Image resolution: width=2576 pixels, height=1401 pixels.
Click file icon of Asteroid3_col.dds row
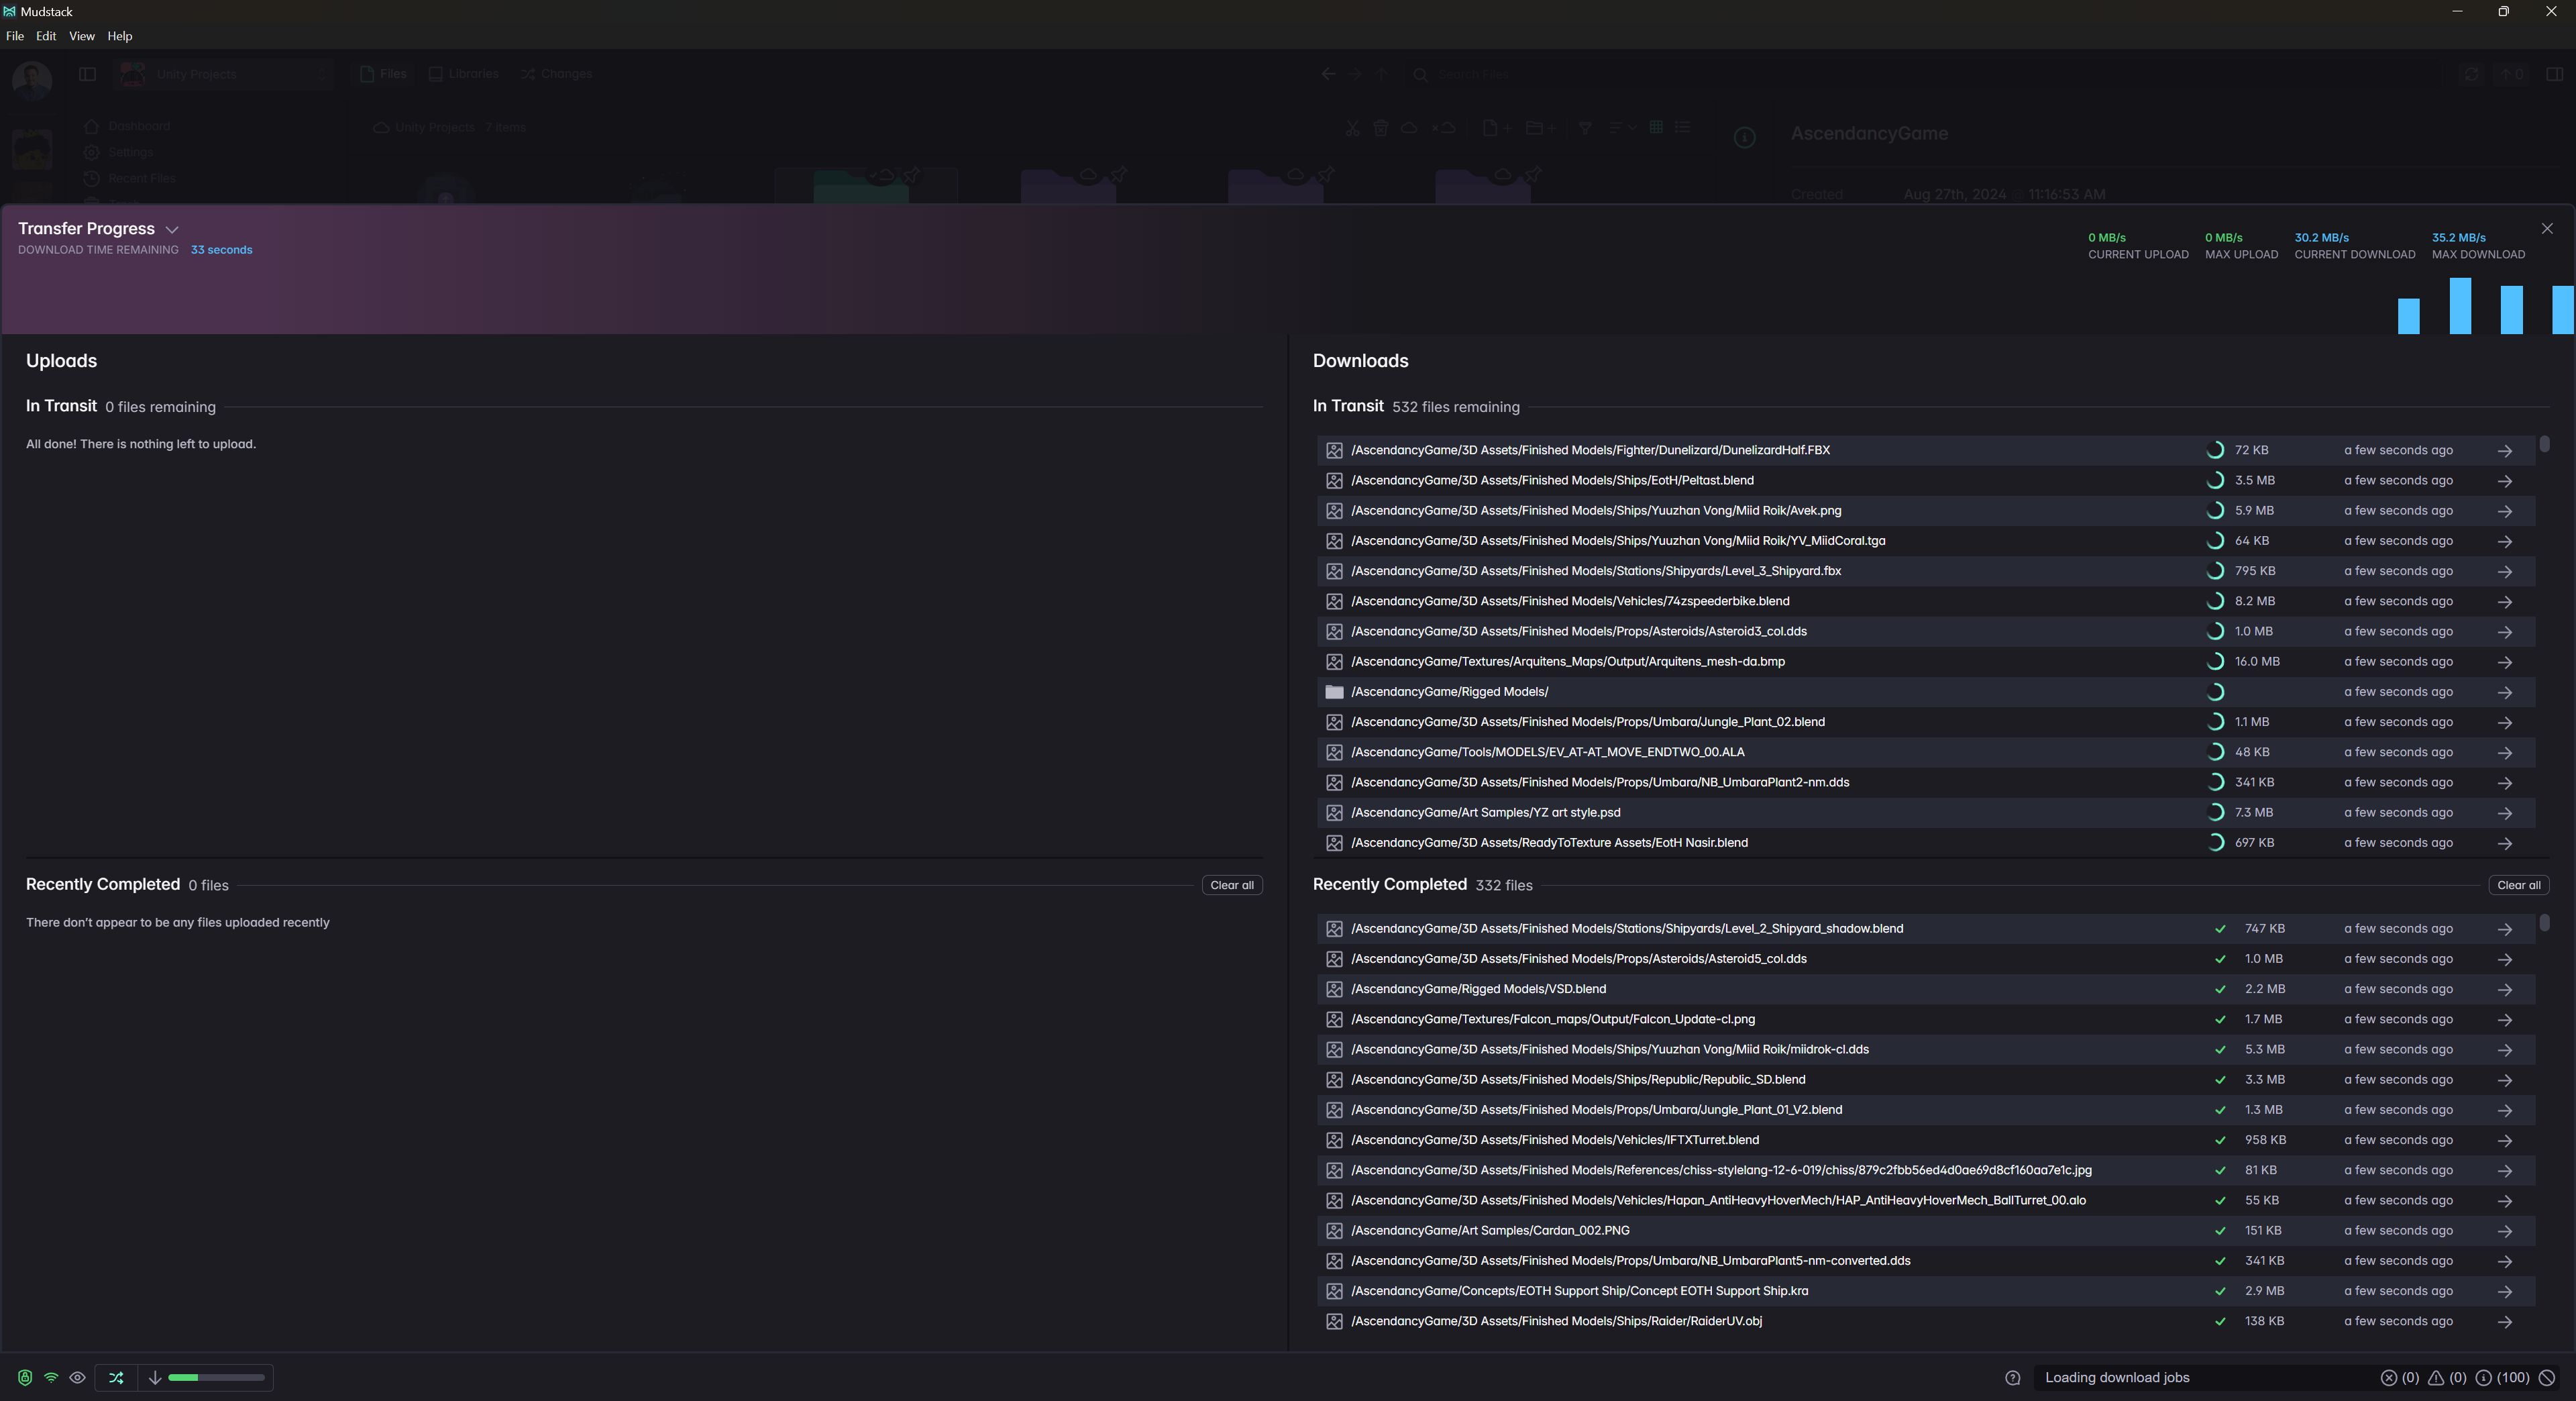coord(1334,632)
